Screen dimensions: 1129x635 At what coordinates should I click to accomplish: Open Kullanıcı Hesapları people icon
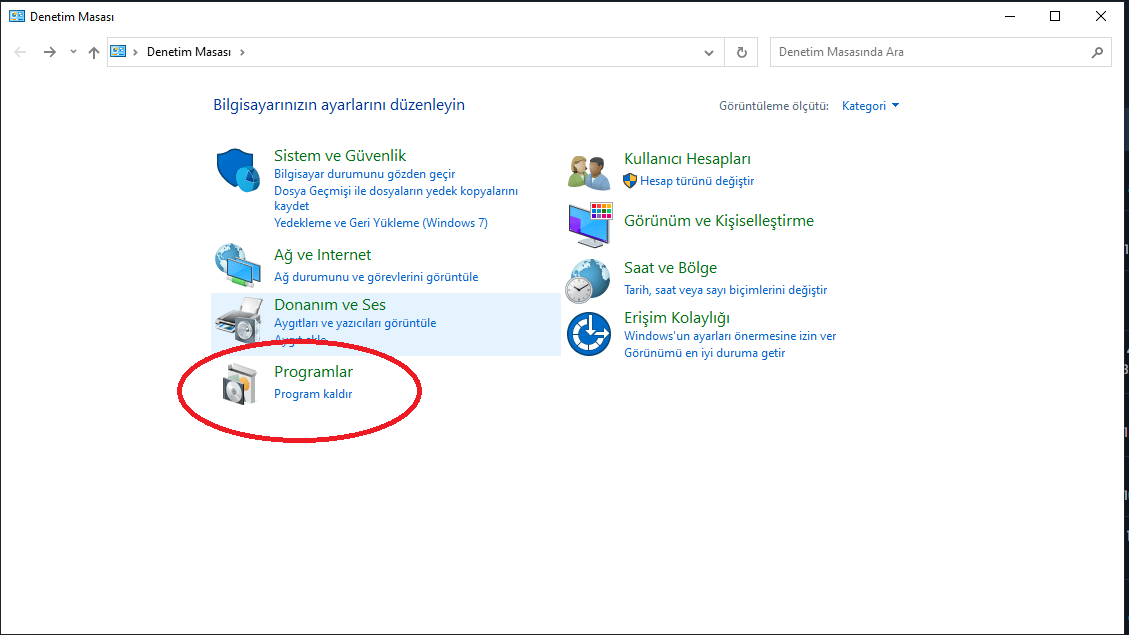tap(589, 172)
